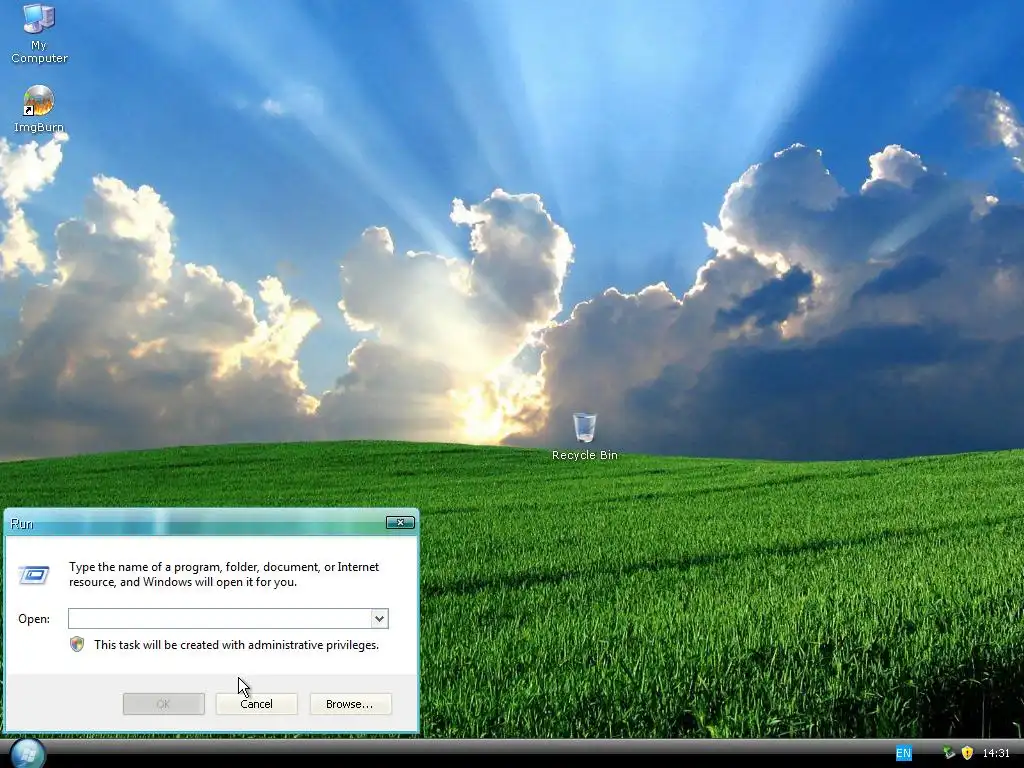Open the yellow security alert shield icon
The image size is (1024, 768).
(x=967, y=754)
